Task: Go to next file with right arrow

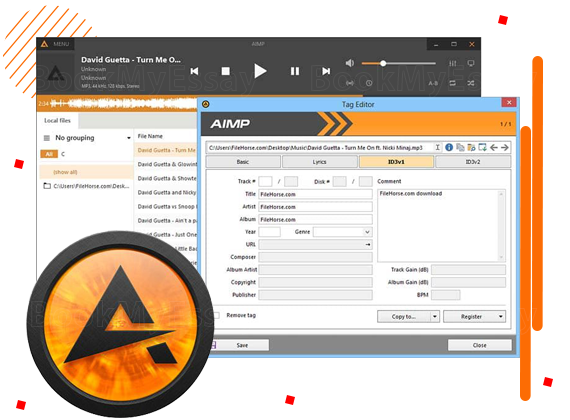Action: 505,147
